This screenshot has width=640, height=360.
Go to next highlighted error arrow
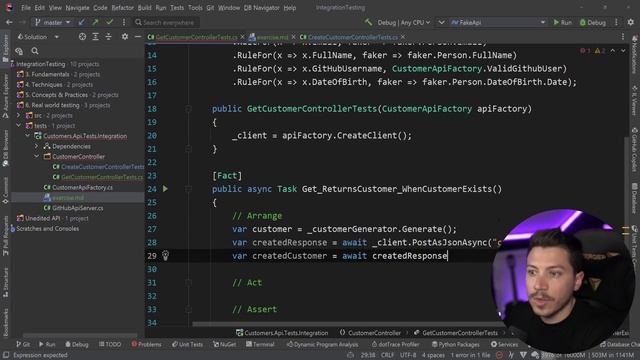pyautogui.click(x=623, y=51)
